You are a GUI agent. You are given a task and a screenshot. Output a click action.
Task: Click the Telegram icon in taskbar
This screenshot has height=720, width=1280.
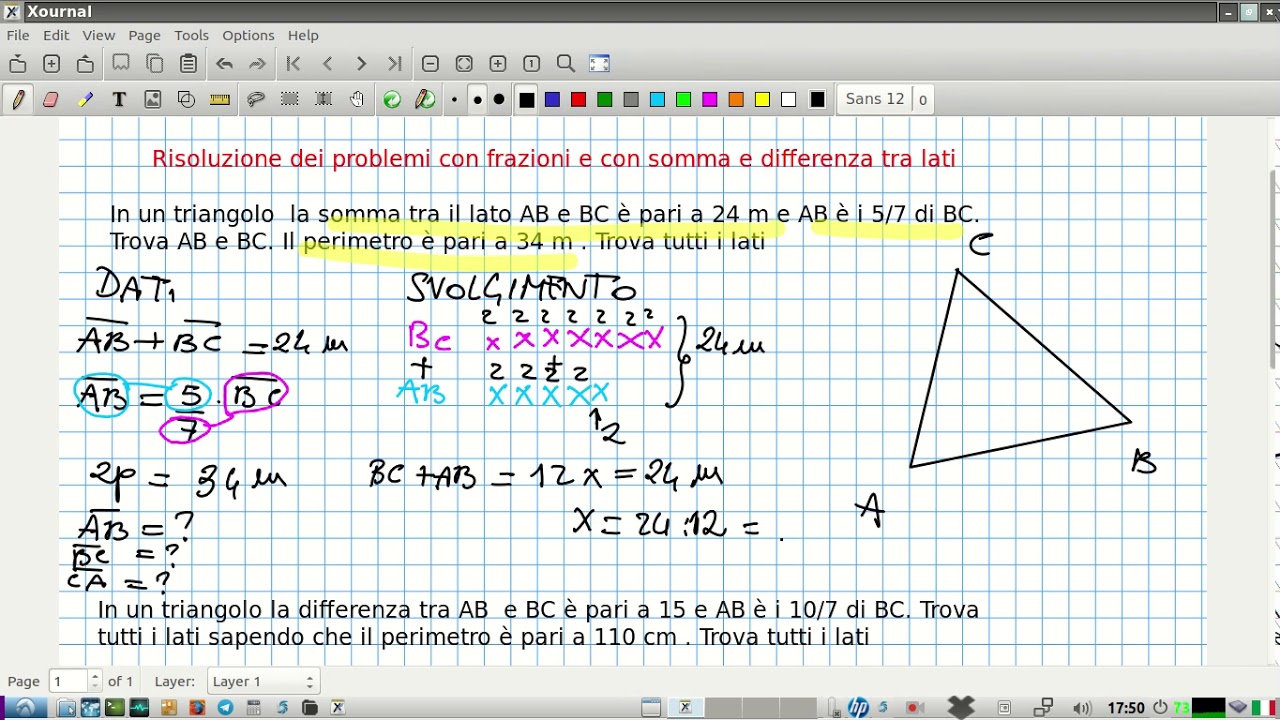click(x=225, y=708)
